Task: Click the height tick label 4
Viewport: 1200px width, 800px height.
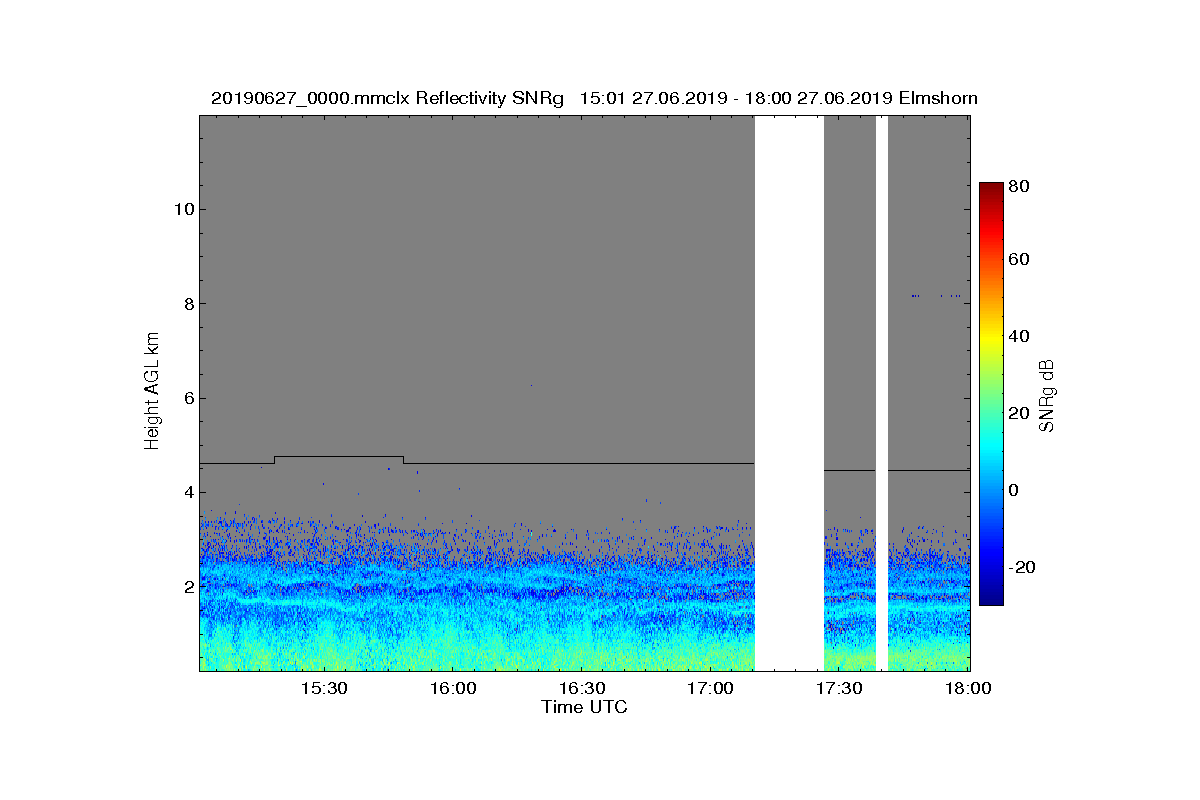Action: 187,492
